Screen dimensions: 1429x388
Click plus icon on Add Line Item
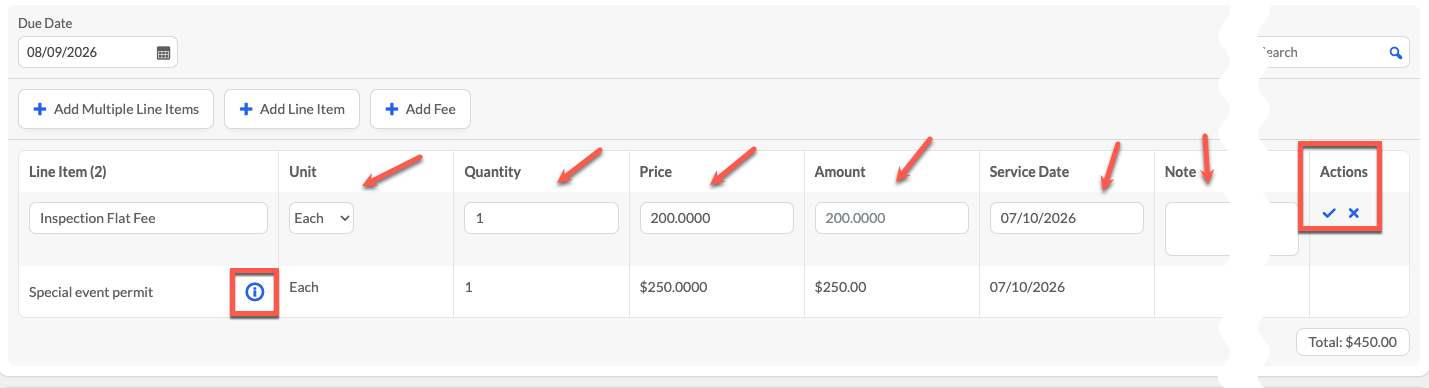pyautogui.click(x=246, y=109)
